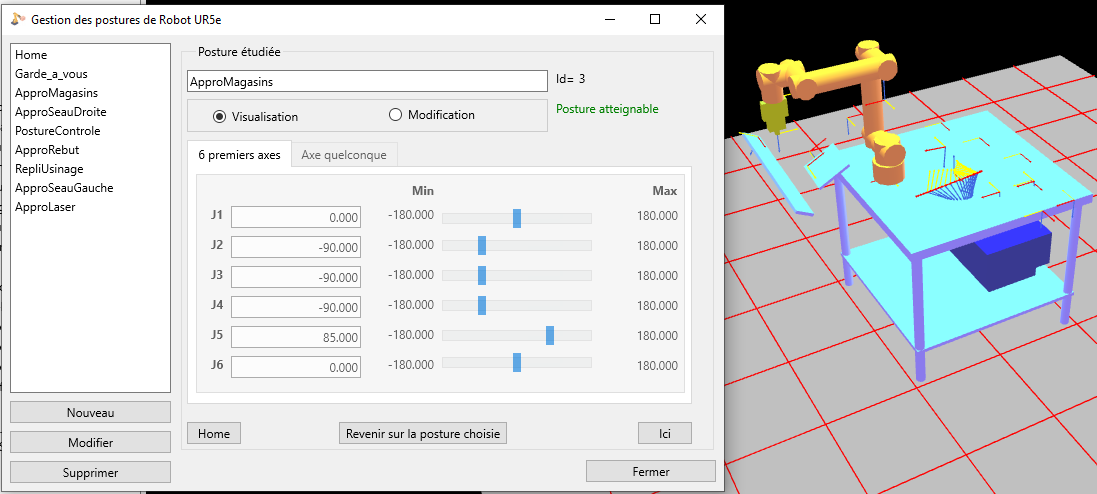This screenshot has height=494, width=1097.
Task: Select the Visualisation radio button
Action: (x=220, y=116)
